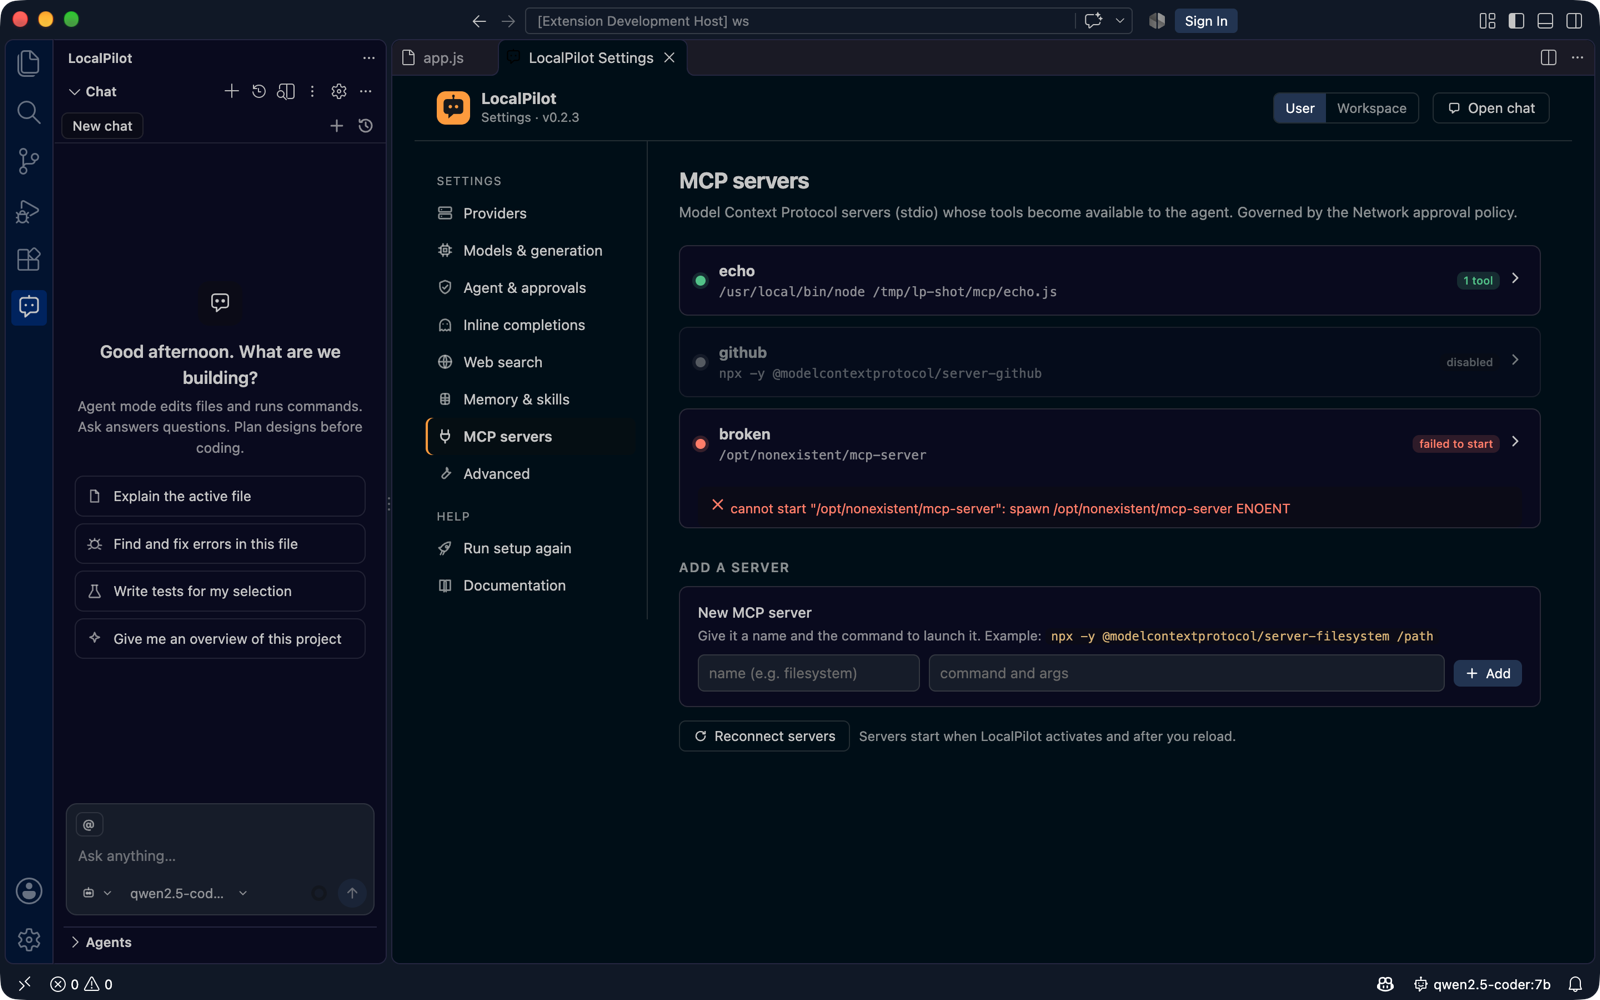Collapse the Chat section
The width and height of the screenshot is (1600, 1000).
click(x=92, y=91)
